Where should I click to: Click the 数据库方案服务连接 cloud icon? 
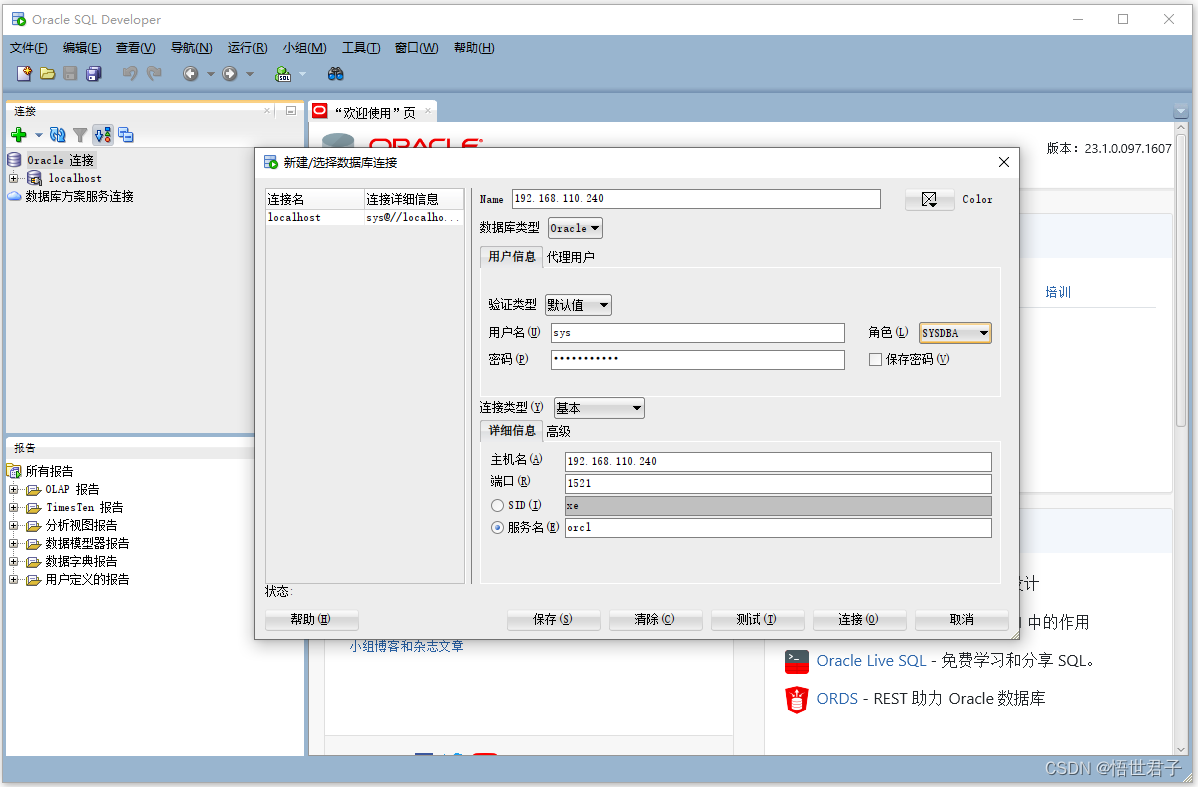coord(15,196)
